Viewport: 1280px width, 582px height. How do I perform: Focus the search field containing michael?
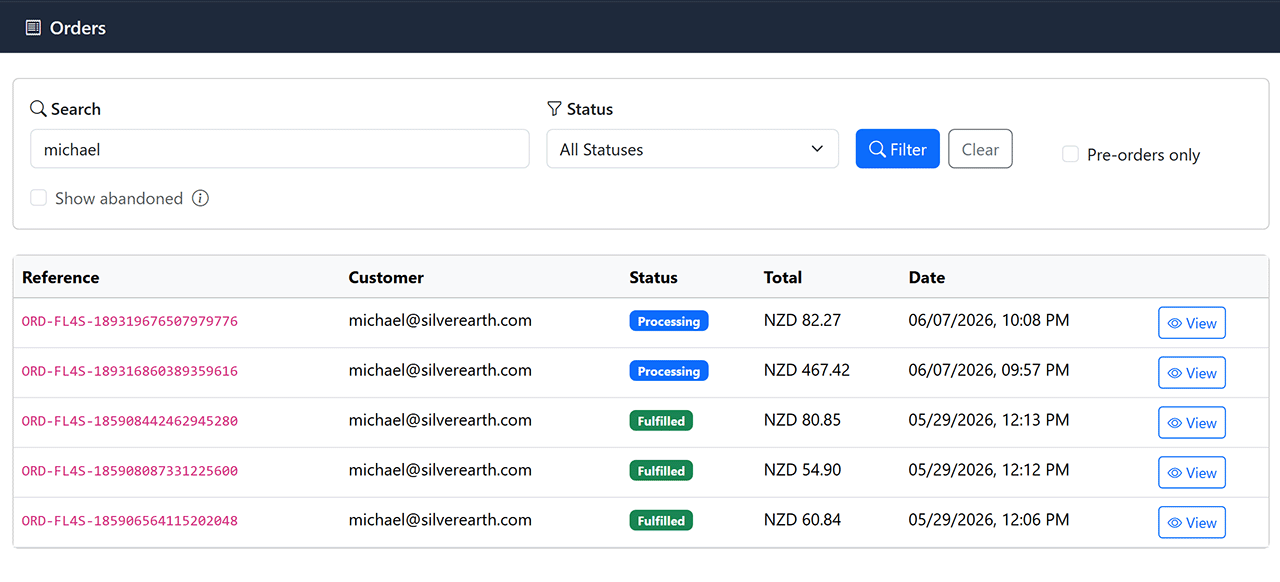click(x=280, y=149)
